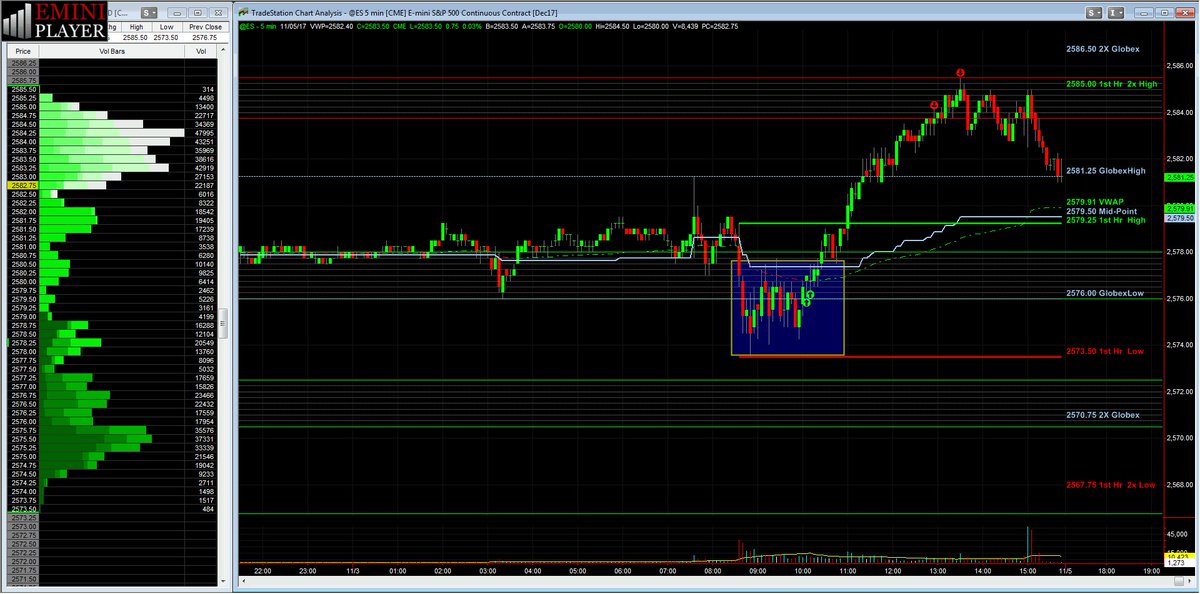Click the 2579.25 1st Hr High label
1200x594 pixels.
(x=1106, y=220)
